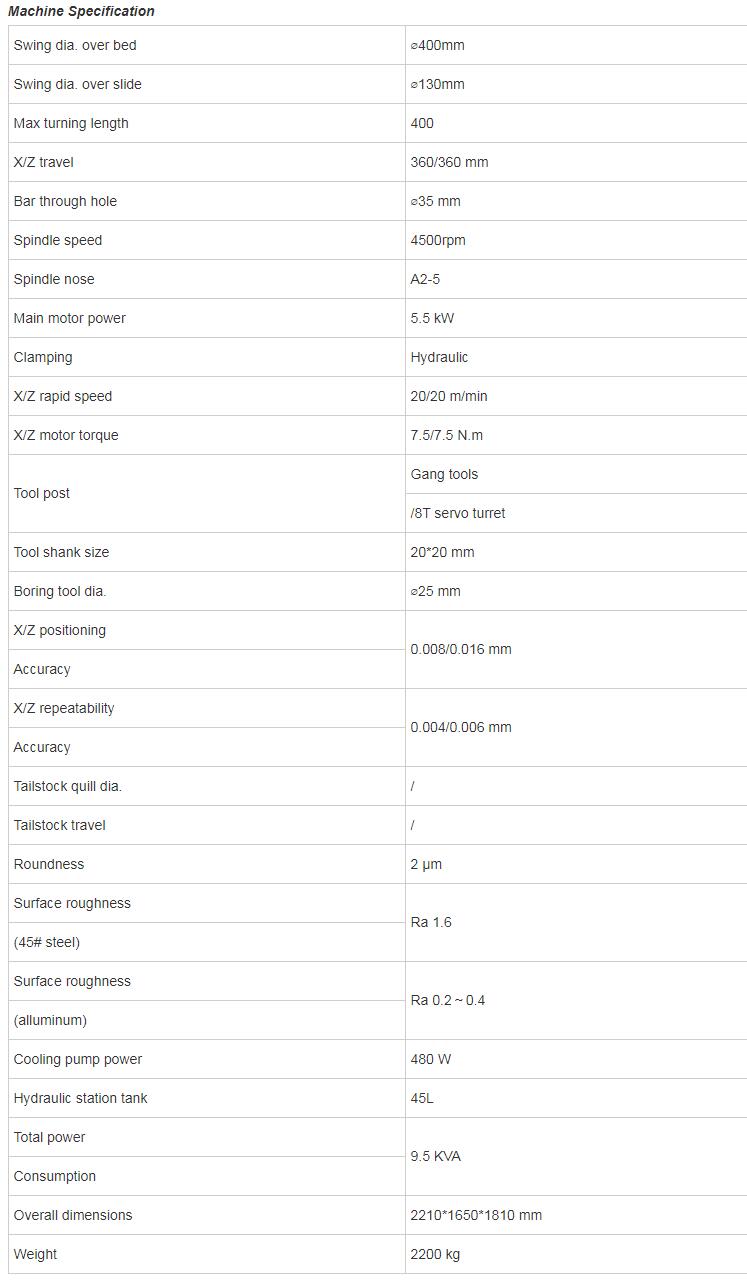Click the 0.008/0.016 mm positioning value
Image resolution: width=747 pixels, height=1286 pixels.
click(x=461, y=649)
